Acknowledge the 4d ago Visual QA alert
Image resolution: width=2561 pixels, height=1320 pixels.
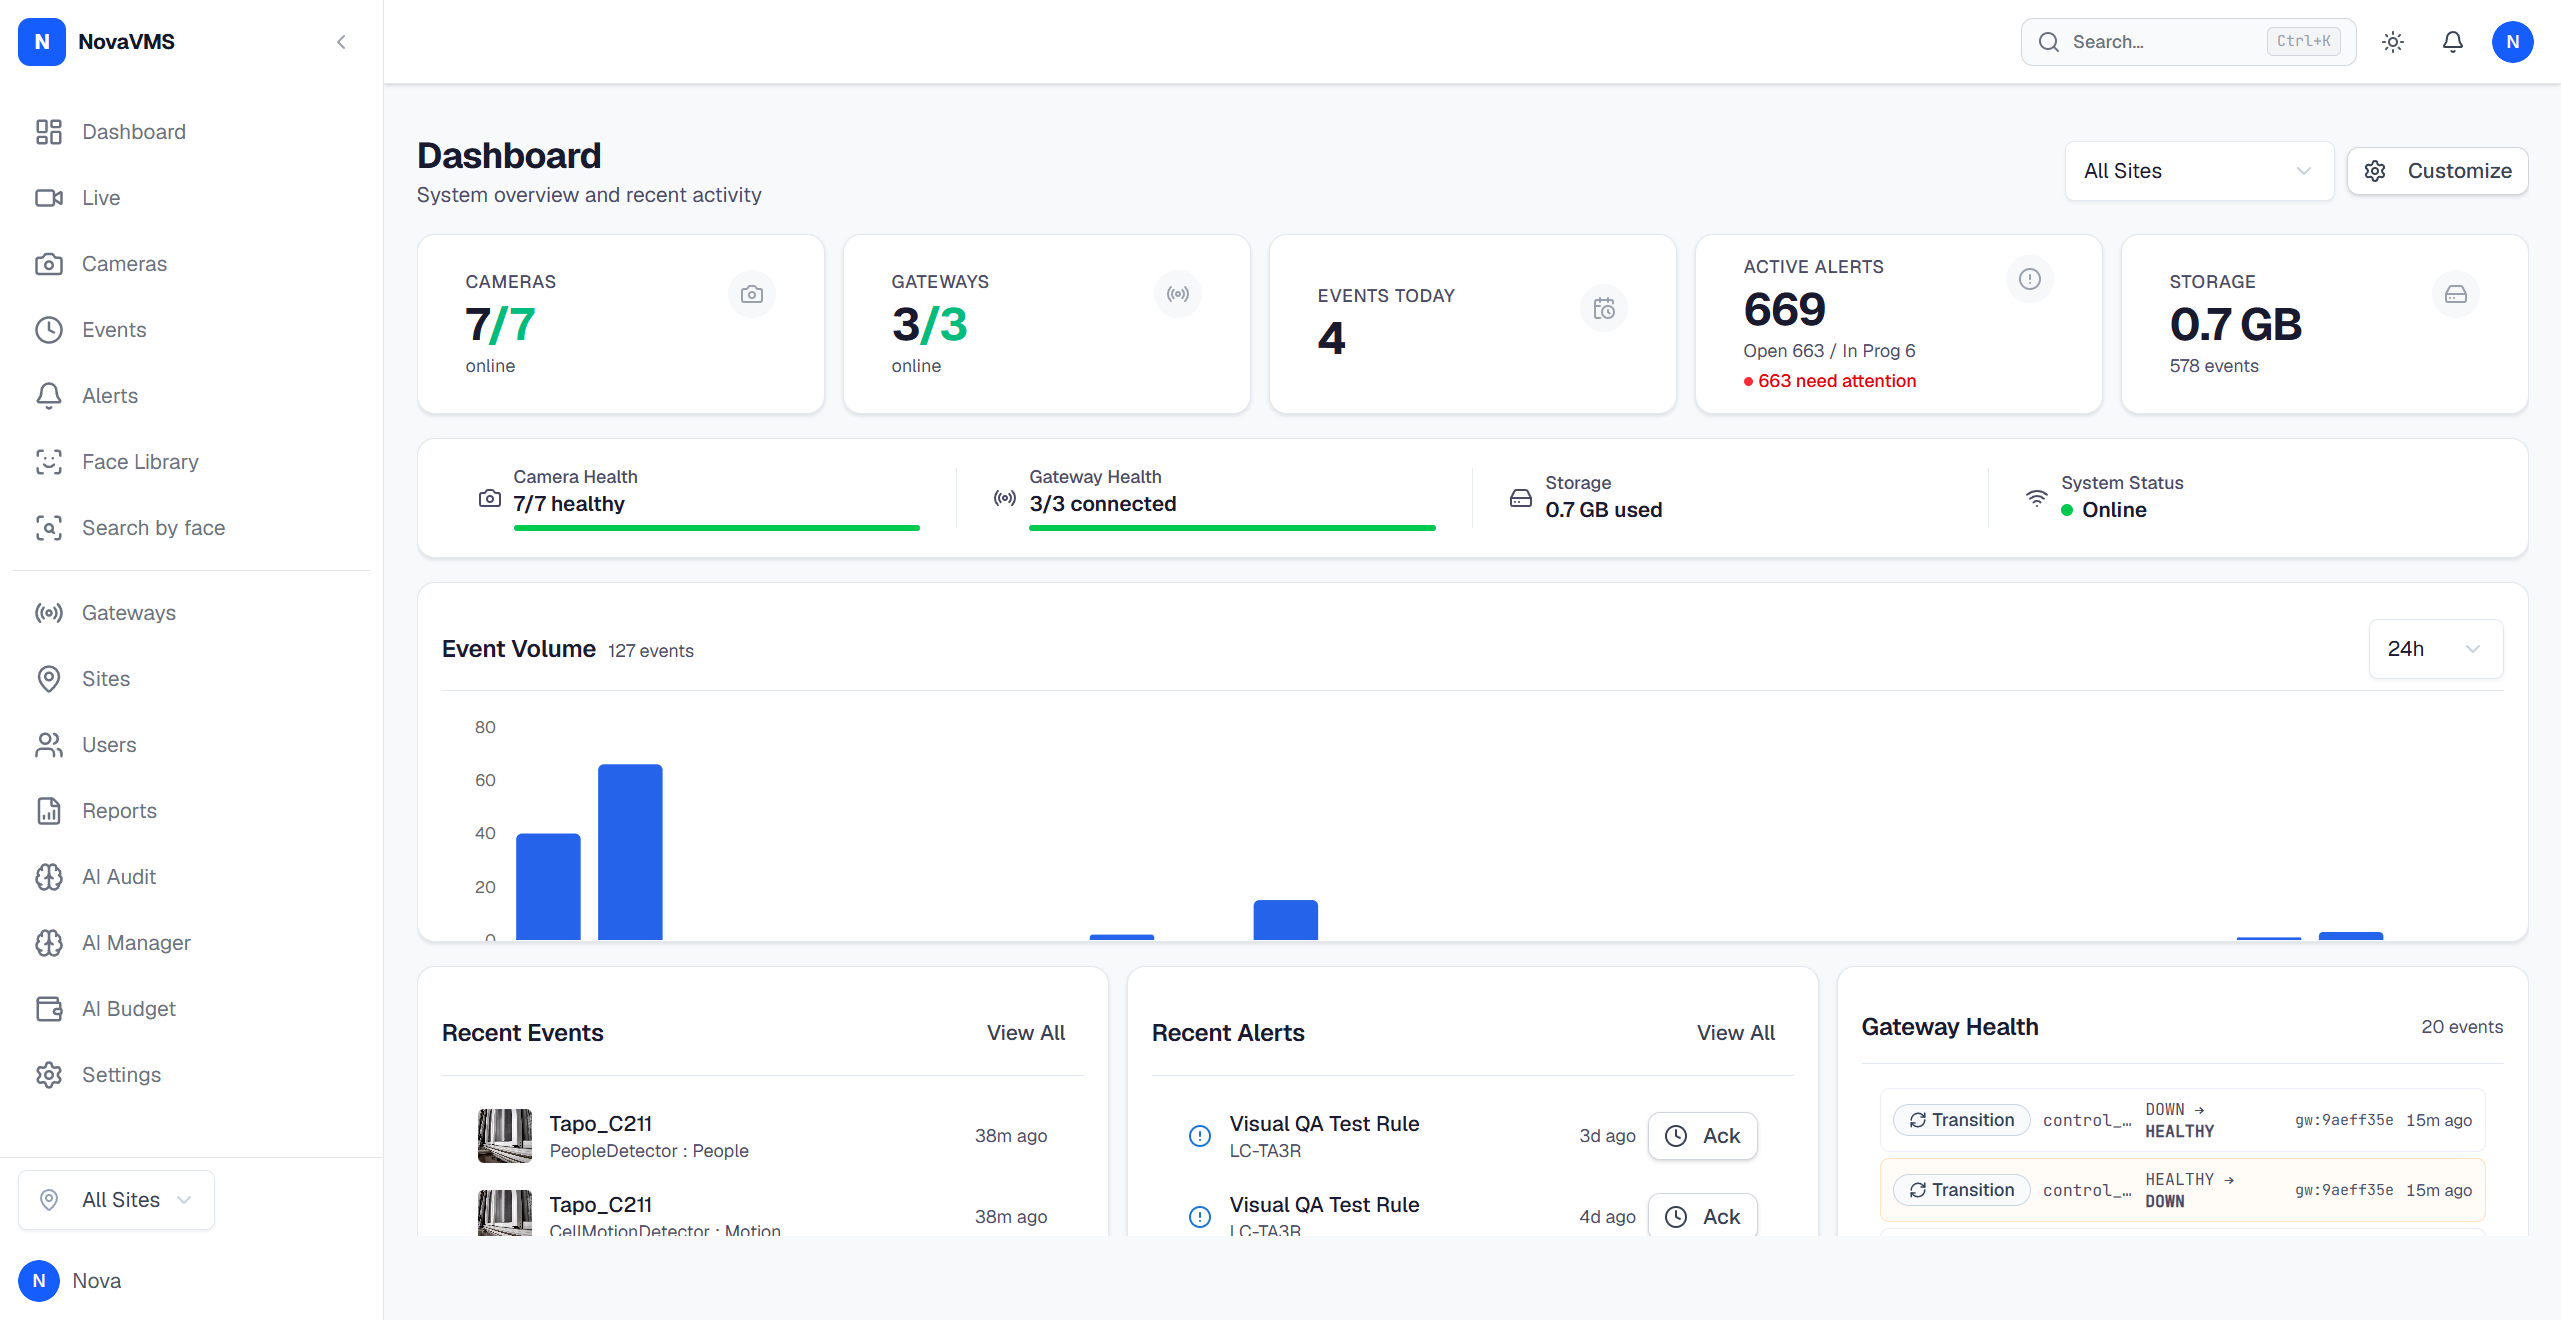click(x=1702, y=1217)
